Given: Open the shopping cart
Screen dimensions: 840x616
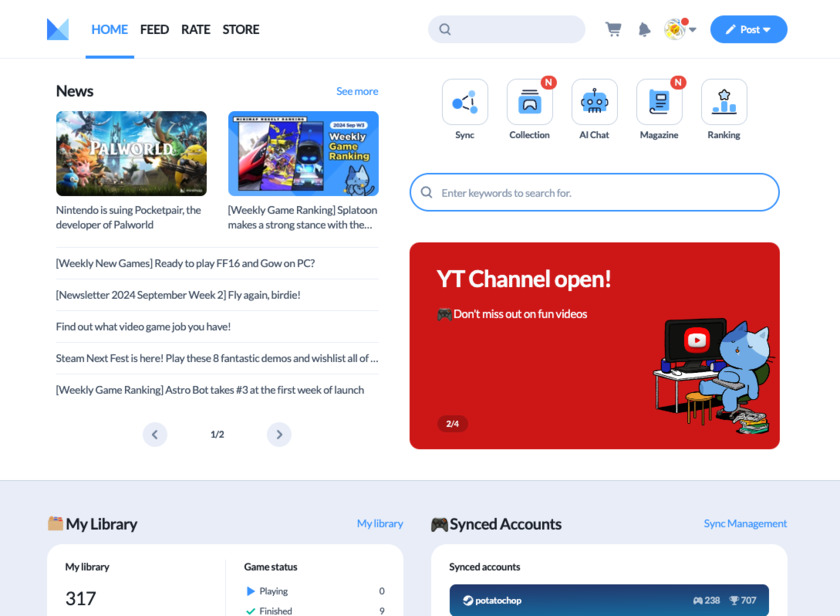Looking at the screenshot, I should [x=613, y=29].
